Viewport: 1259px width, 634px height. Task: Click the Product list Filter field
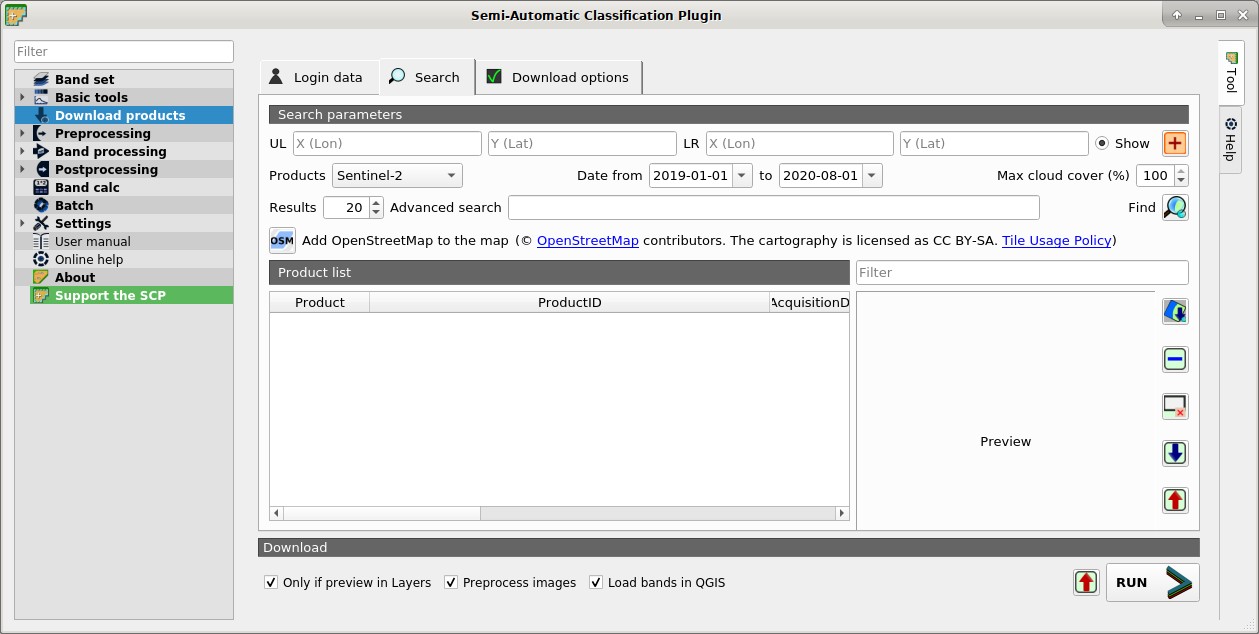[1022, 272]
